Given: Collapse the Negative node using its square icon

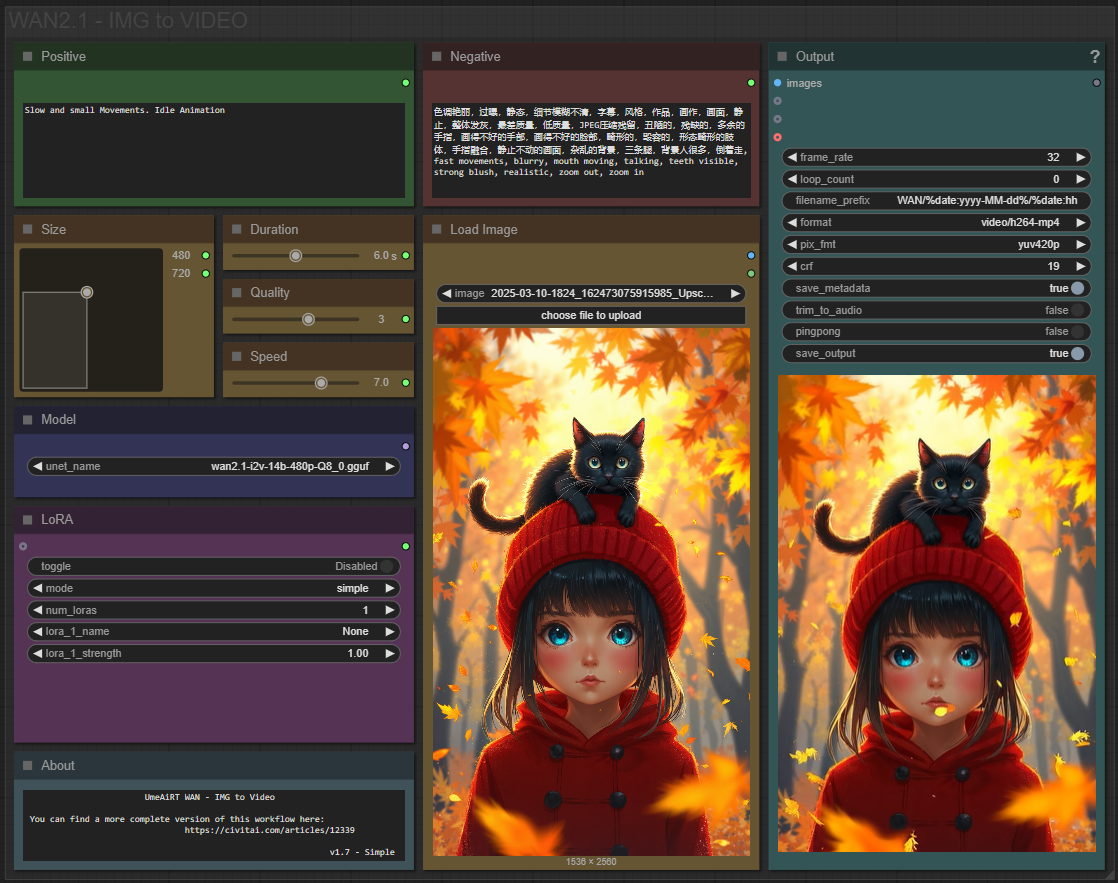Looking at the screenshot, I should [437, 57].
